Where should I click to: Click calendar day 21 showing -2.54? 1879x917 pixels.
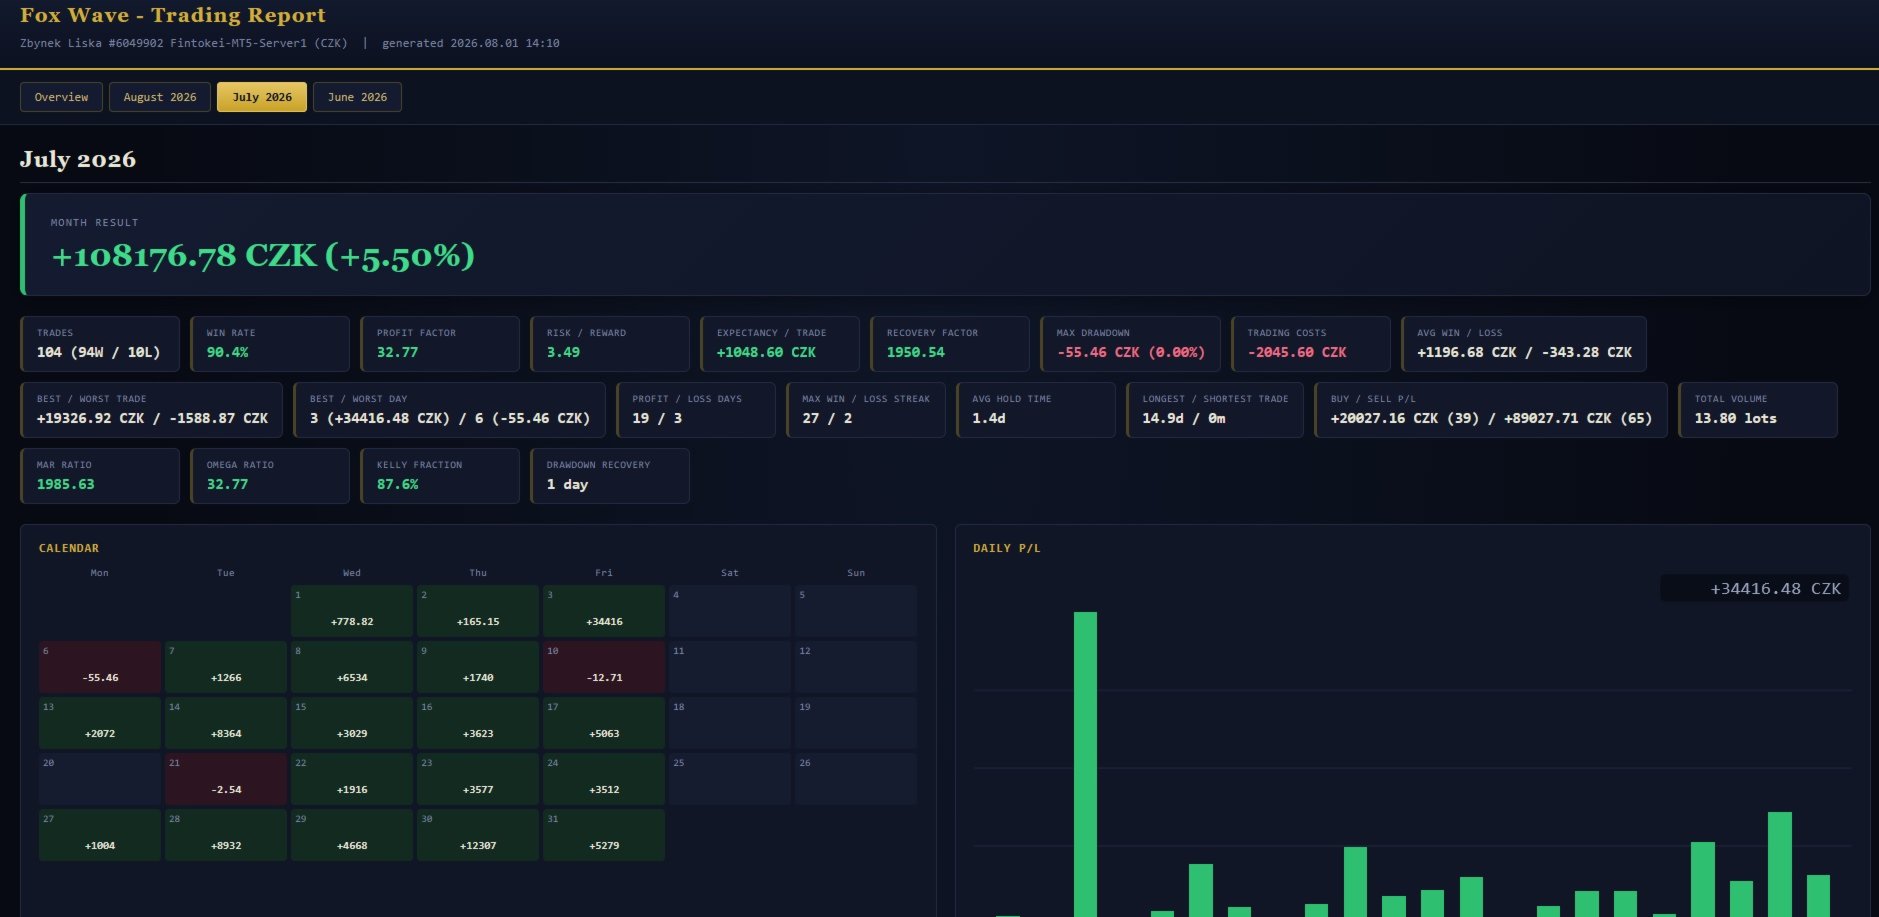(x=226, y=779)
